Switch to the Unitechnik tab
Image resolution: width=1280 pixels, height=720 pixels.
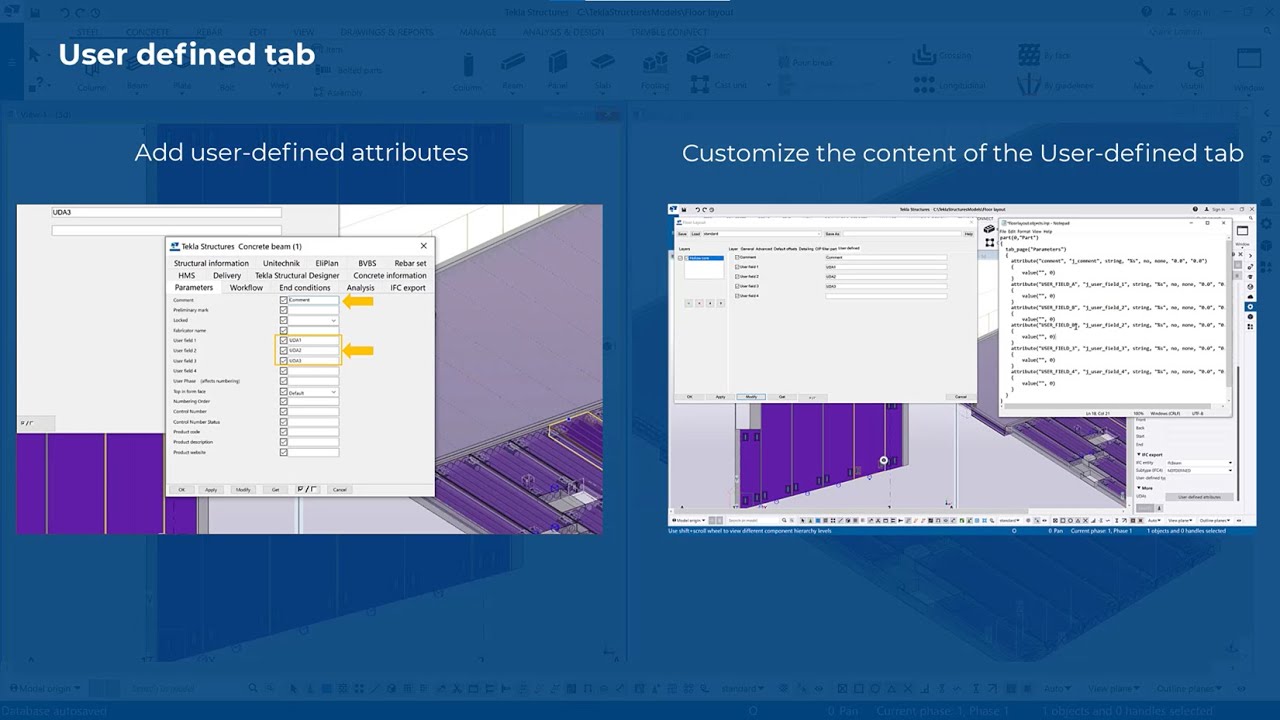[281, 263]
